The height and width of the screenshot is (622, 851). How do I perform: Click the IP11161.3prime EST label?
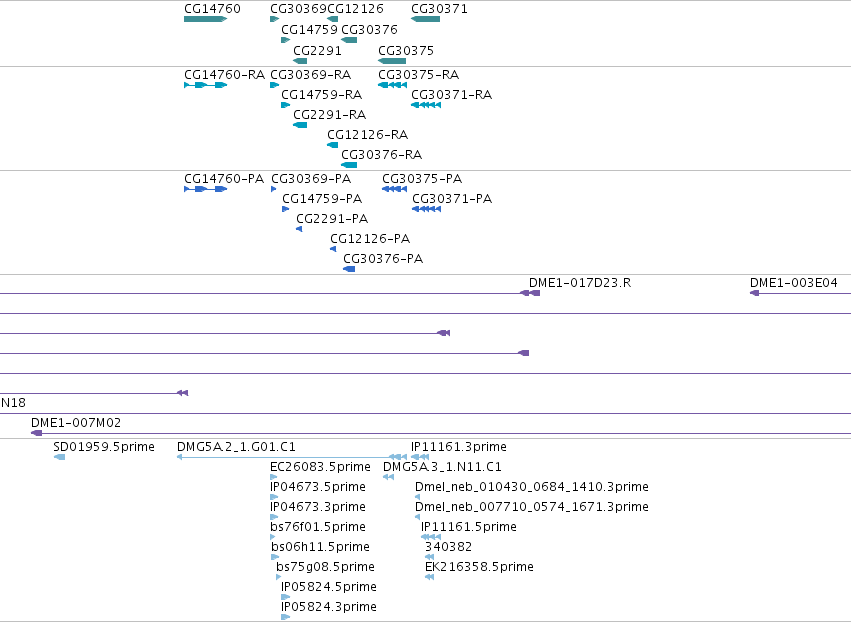click(459, 447)
